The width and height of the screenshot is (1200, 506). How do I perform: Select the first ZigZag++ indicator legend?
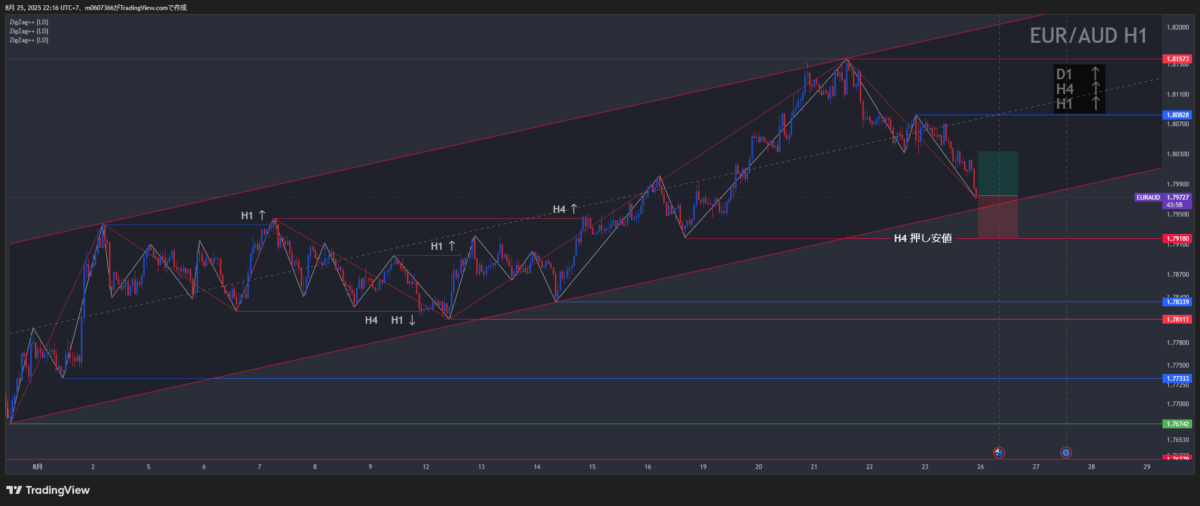28,22
